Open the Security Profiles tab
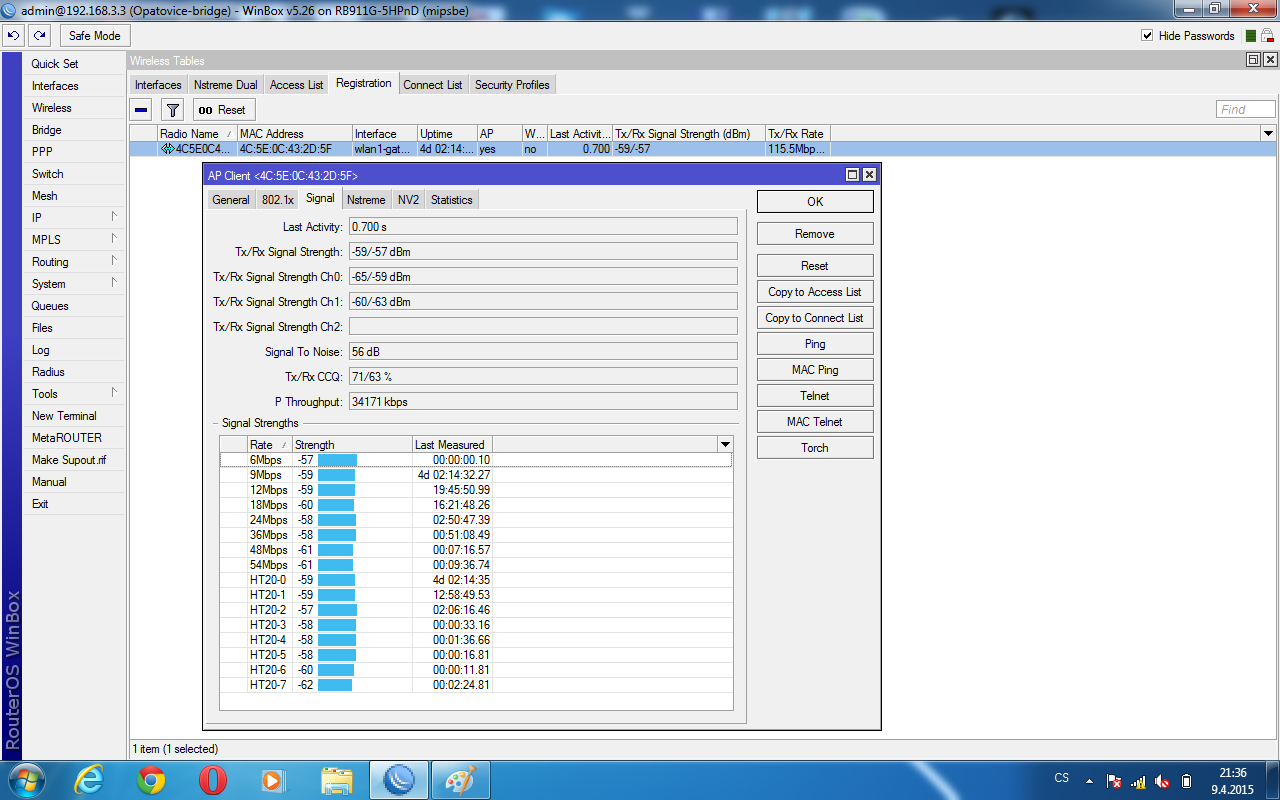This screenshot has width=1280, height=800. point(512,85)
